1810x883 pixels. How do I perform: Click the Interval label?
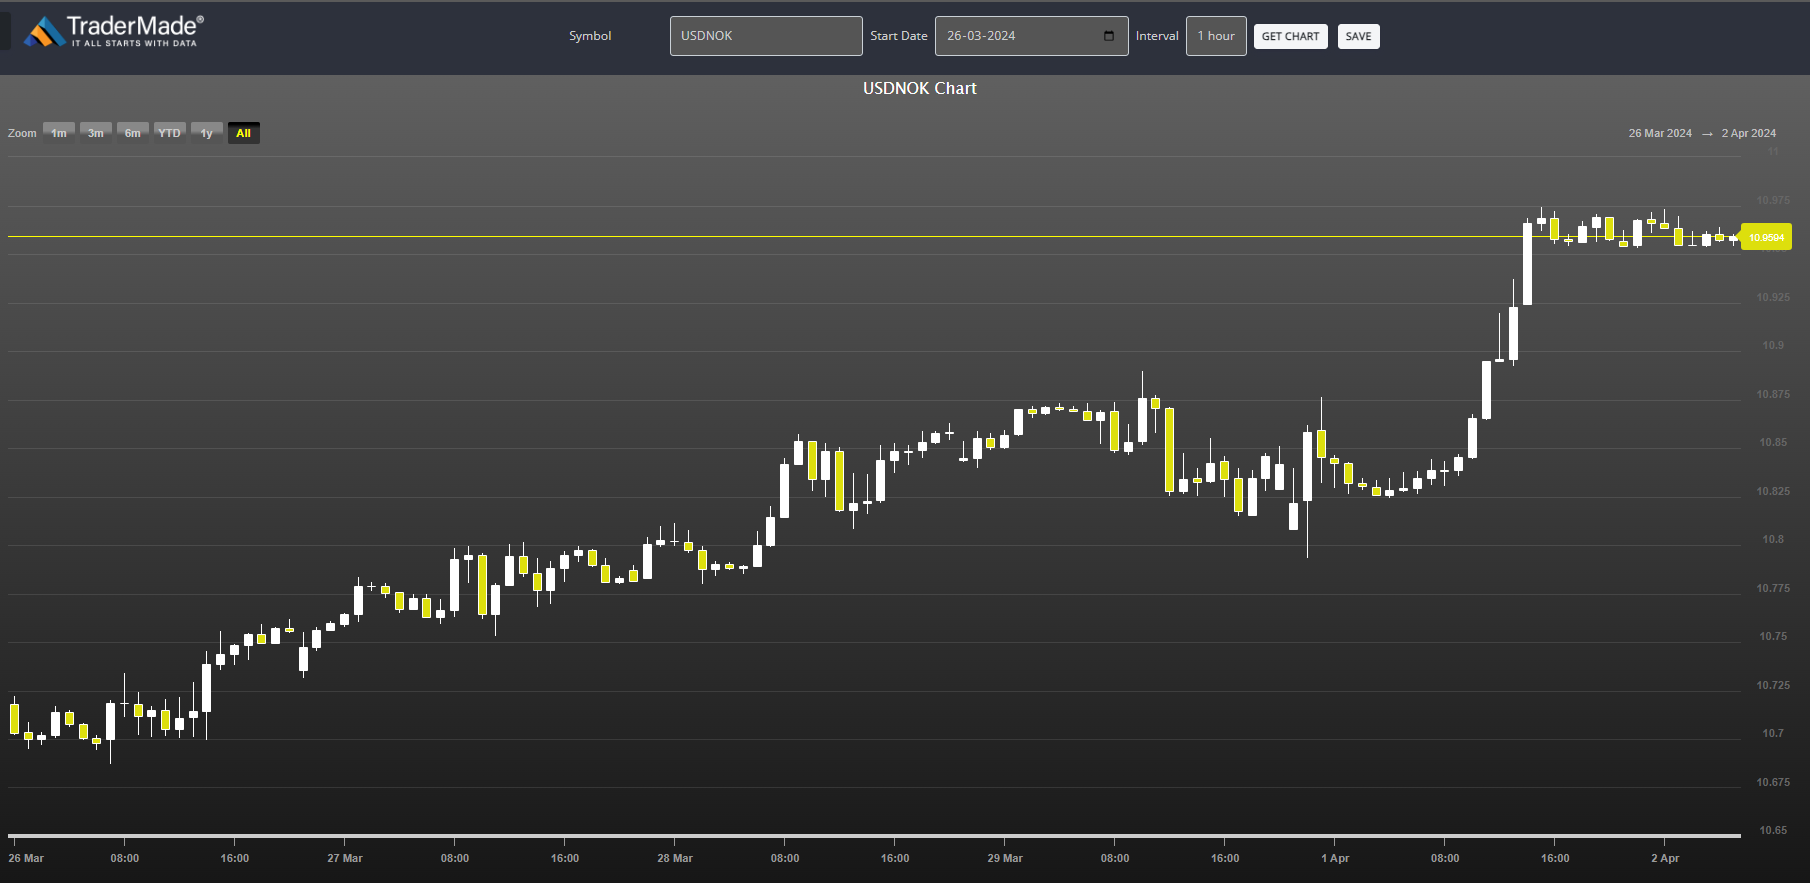click(1157, 36)
